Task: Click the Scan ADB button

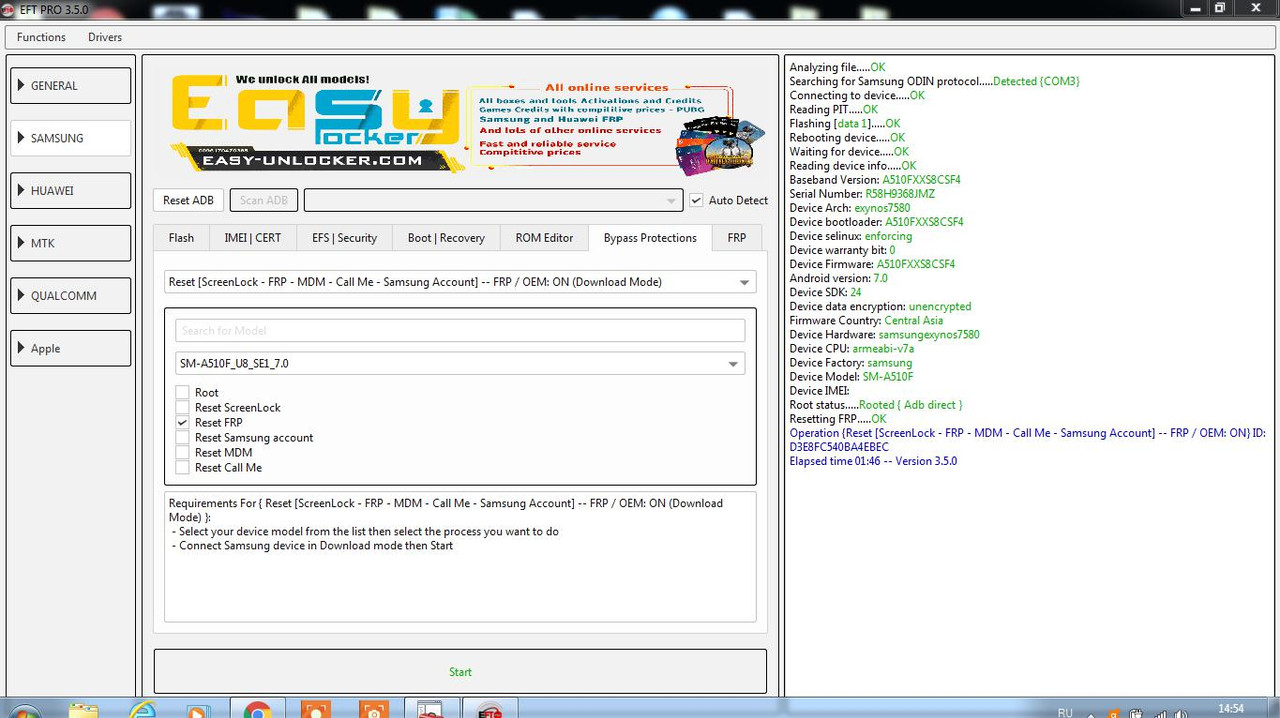Action: coord(264,200)
